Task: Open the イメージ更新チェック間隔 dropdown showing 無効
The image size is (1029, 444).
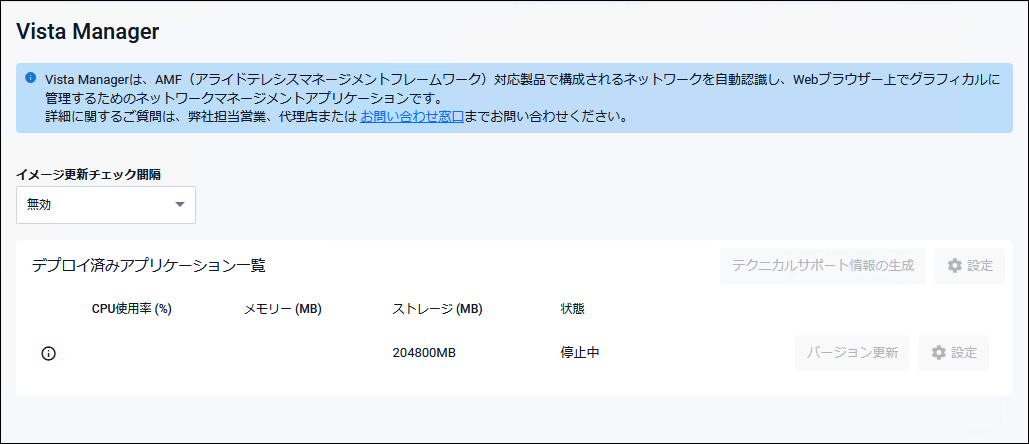Action: (106, 205)
